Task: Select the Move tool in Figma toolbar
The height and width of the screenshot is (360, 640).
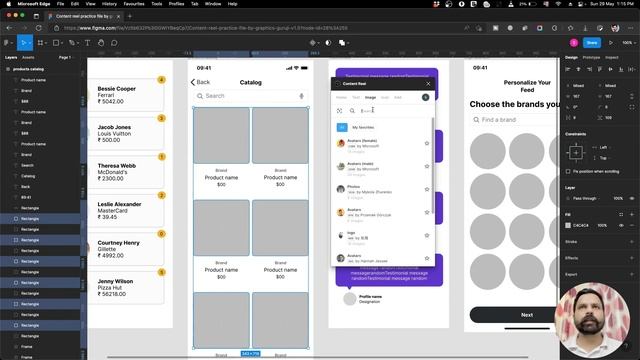Action: 23,43
